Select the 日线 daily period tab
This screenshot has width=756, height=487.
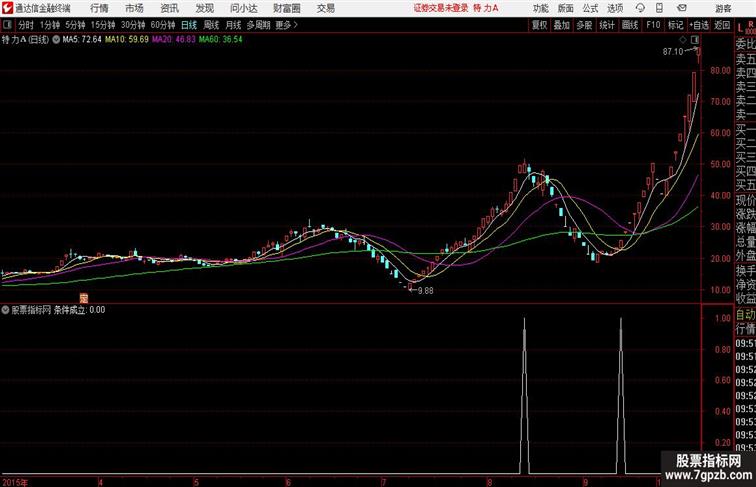[189, 25]
